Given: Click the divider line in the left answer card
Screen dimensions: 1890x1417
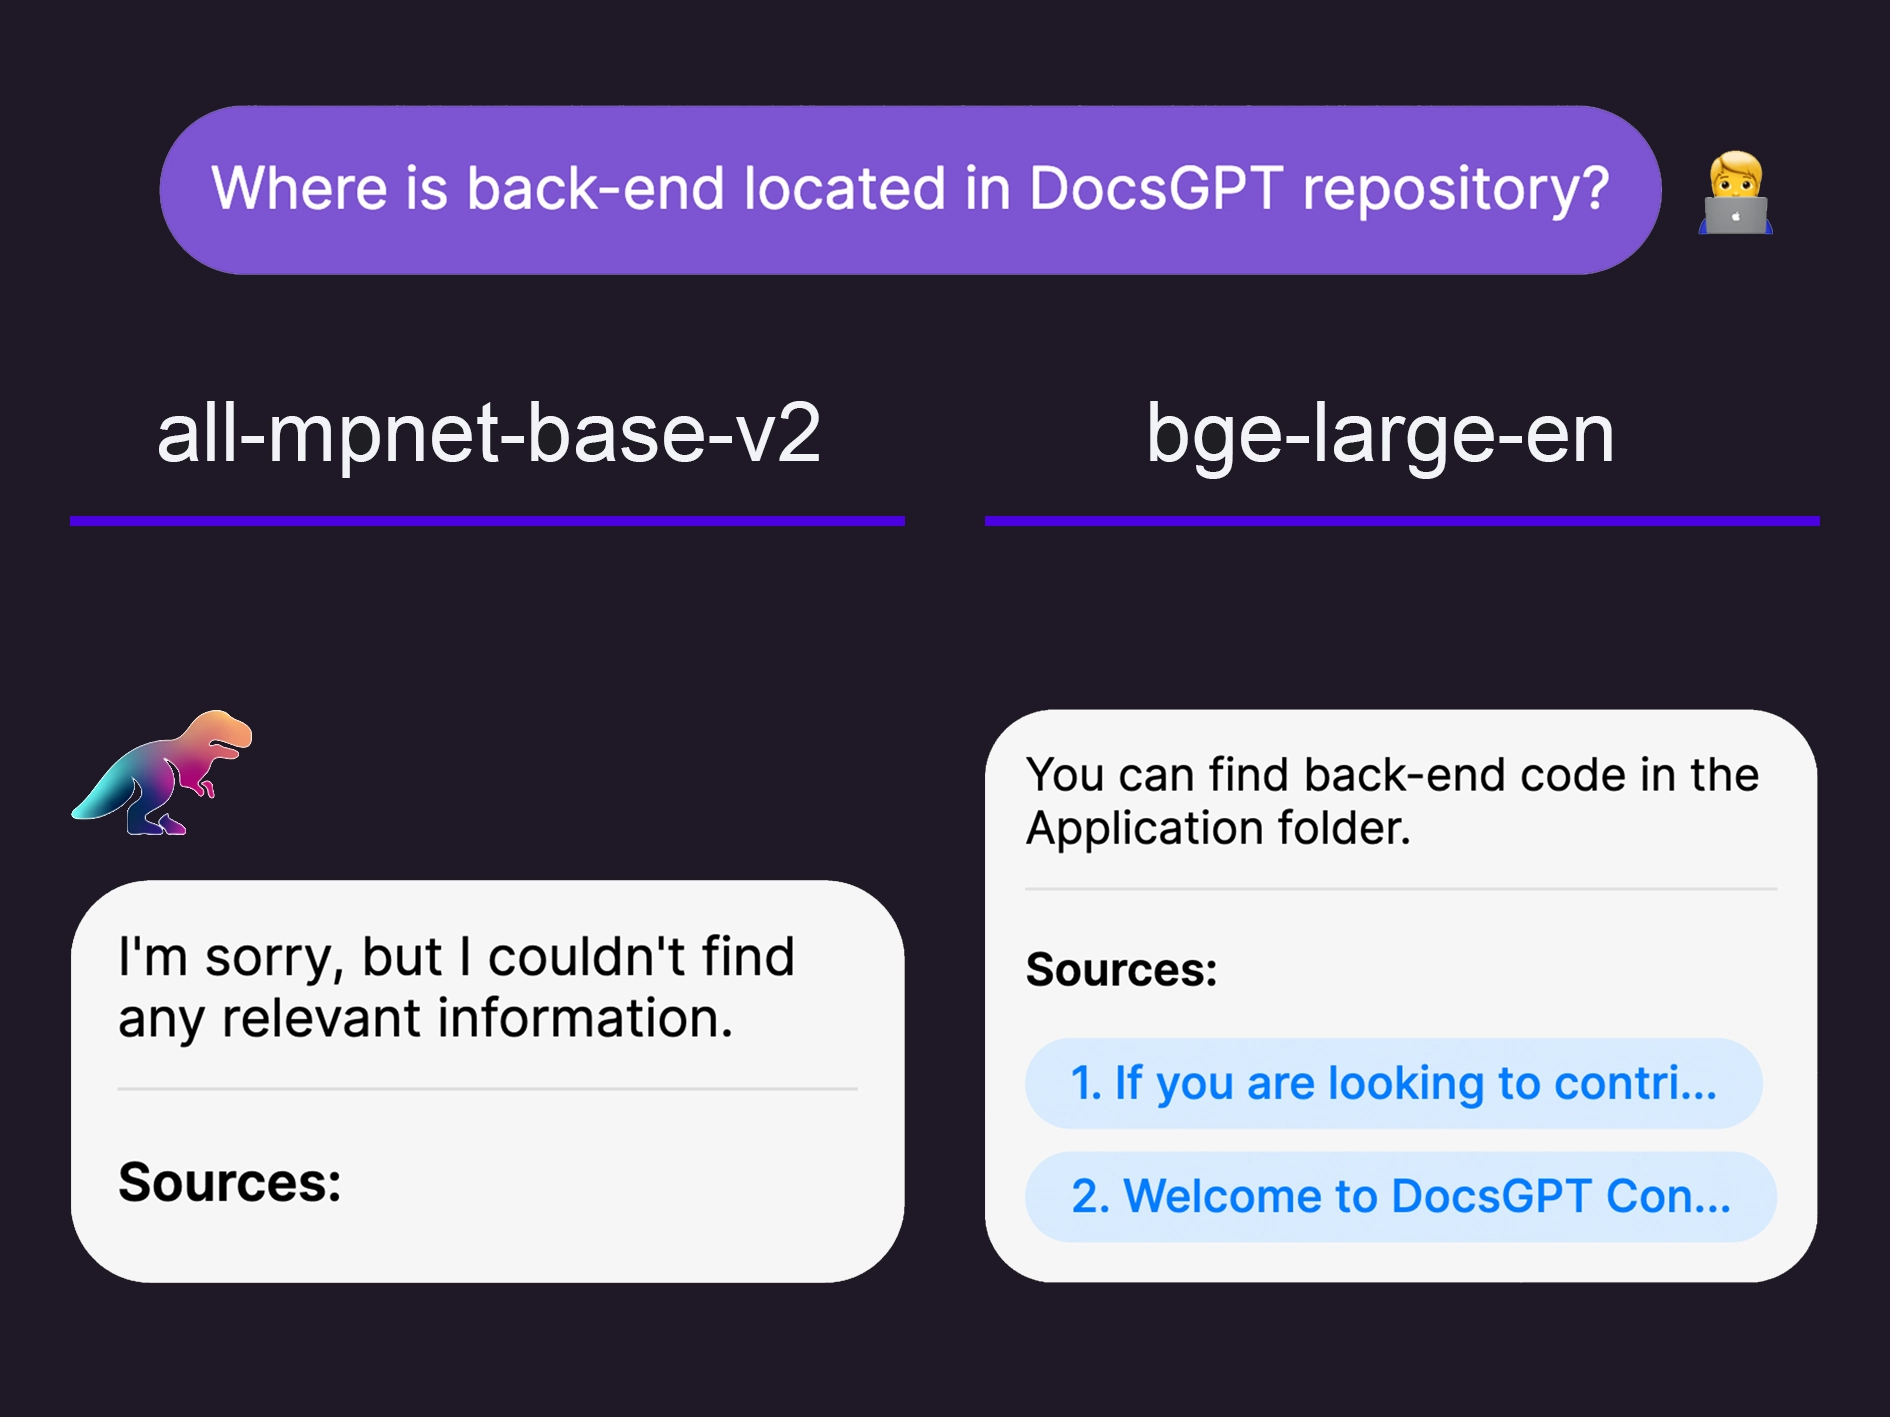Looking at the screenshot, I should coord(487,1089).
